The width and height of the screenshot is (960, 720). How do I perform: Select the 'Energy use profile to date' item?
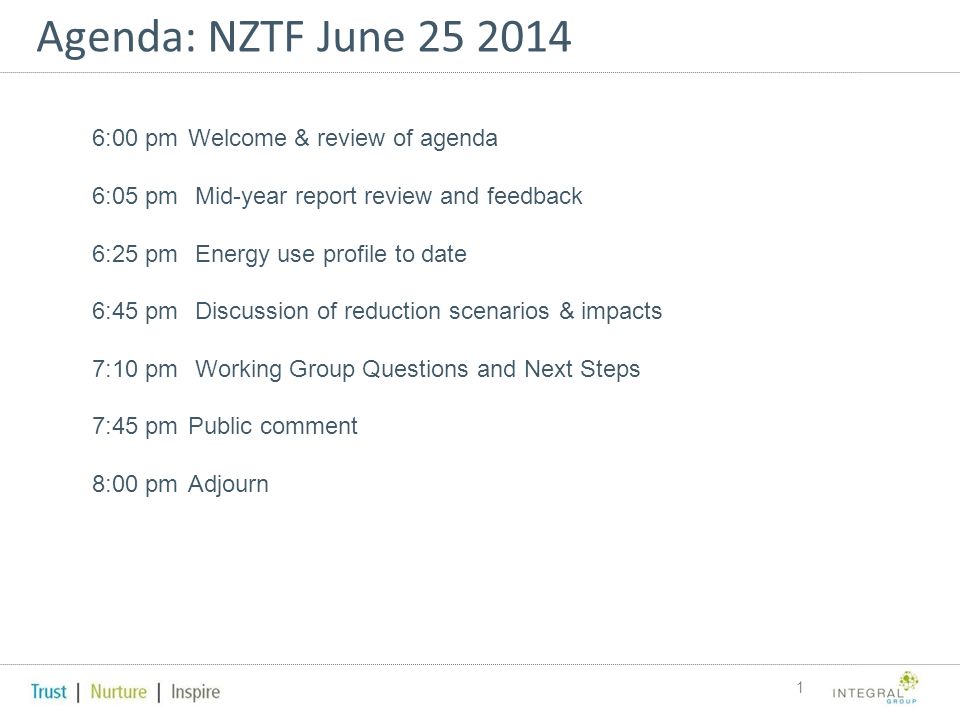tap(331, 255)
